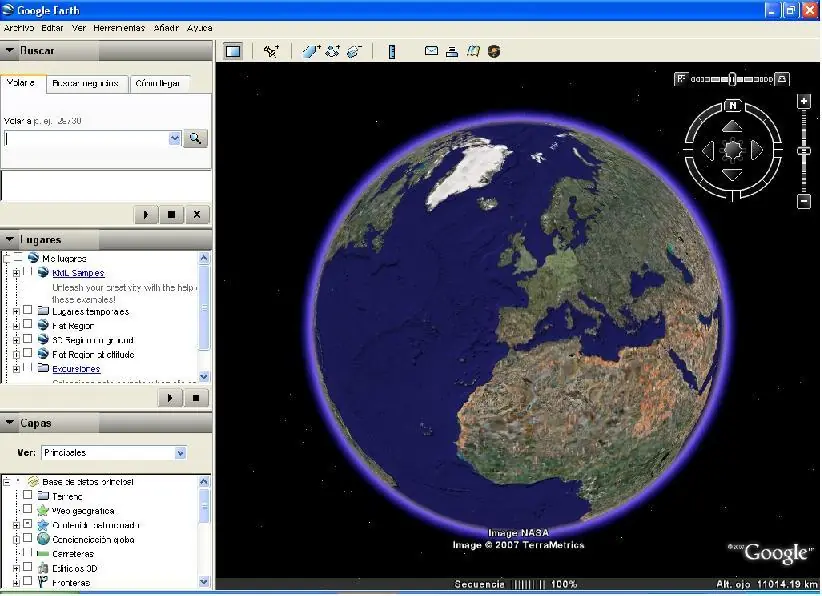Click the magnifier search button
Image resolution: width=822 pixels, height=596 pixels.
(x=195, y=139)
